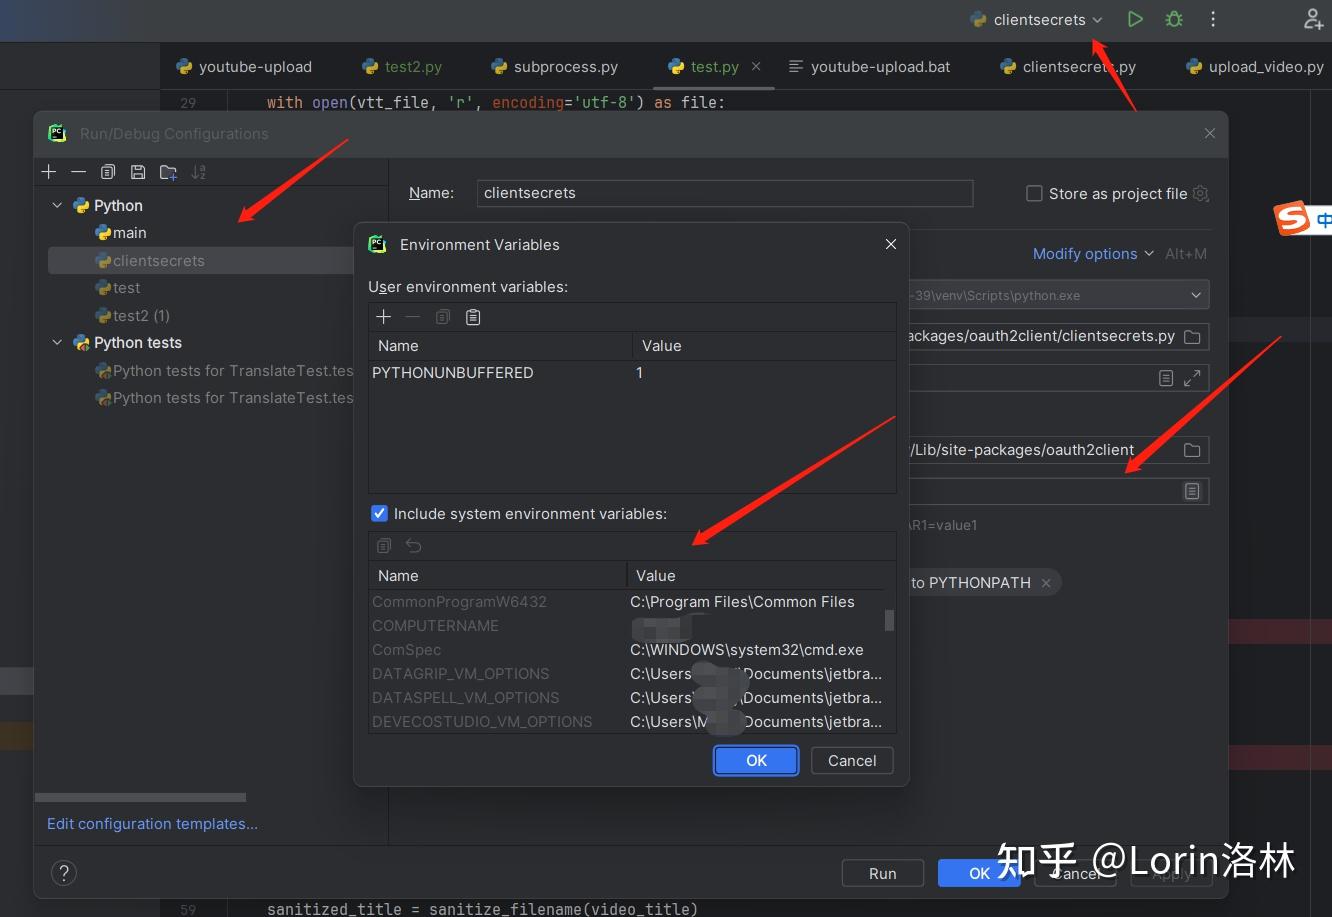
Task: Click Run in the Run/Debug Configurations dialog
Action: pyautogui.click(x=882, y=873)
